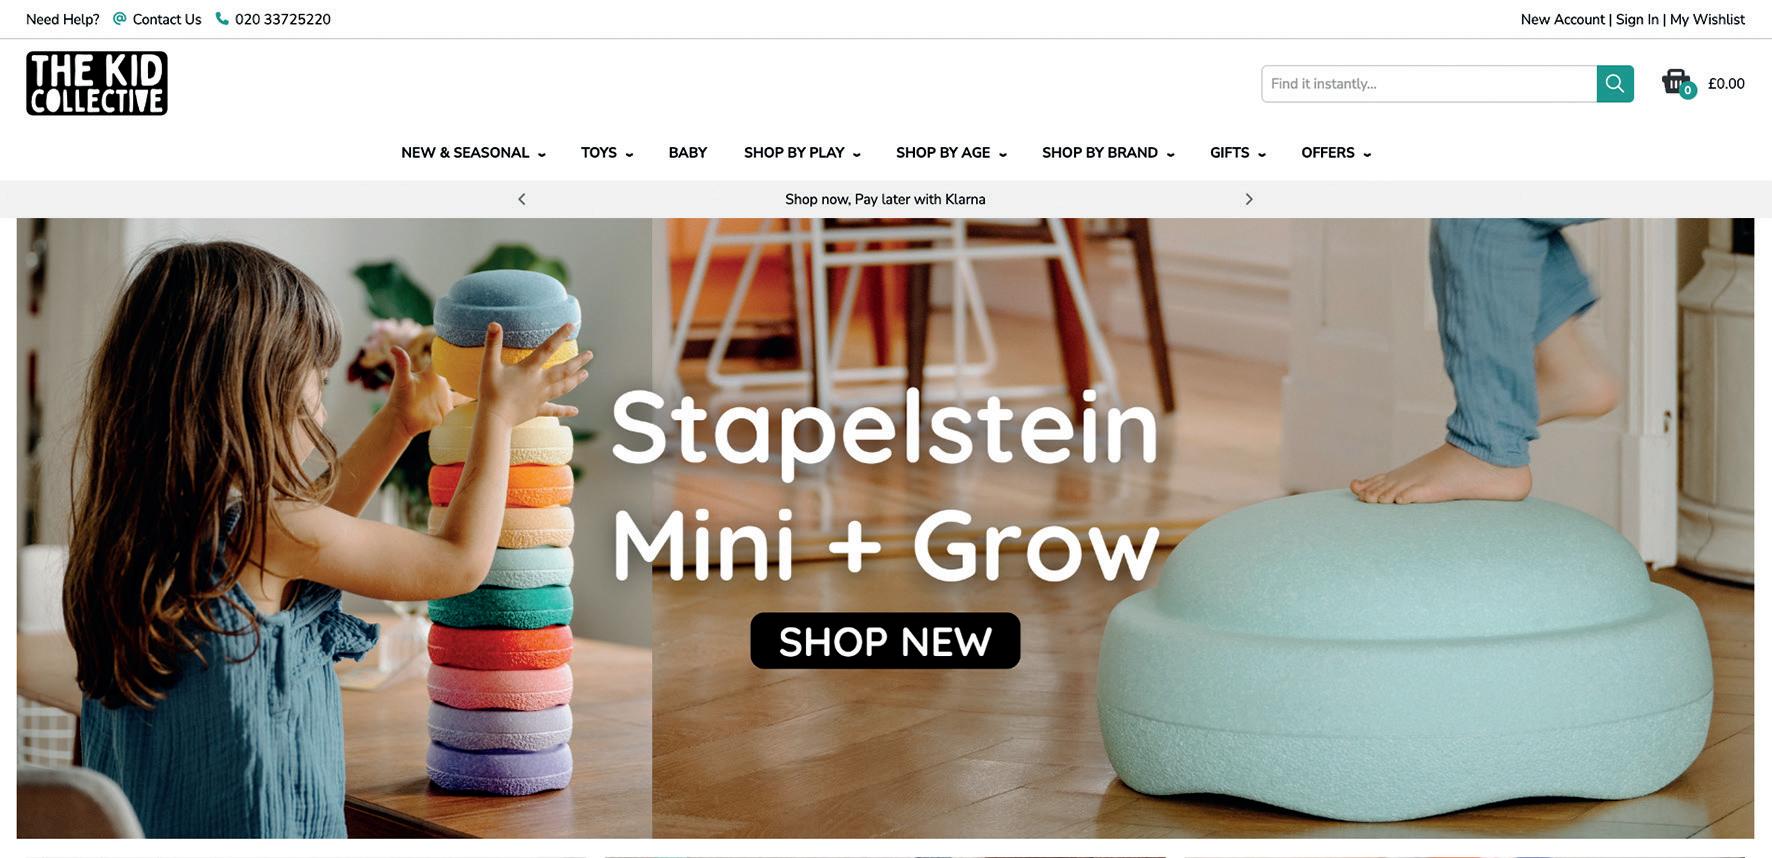Open the Shop By Brand dropdown
1772x858 pixels.
1108,153
